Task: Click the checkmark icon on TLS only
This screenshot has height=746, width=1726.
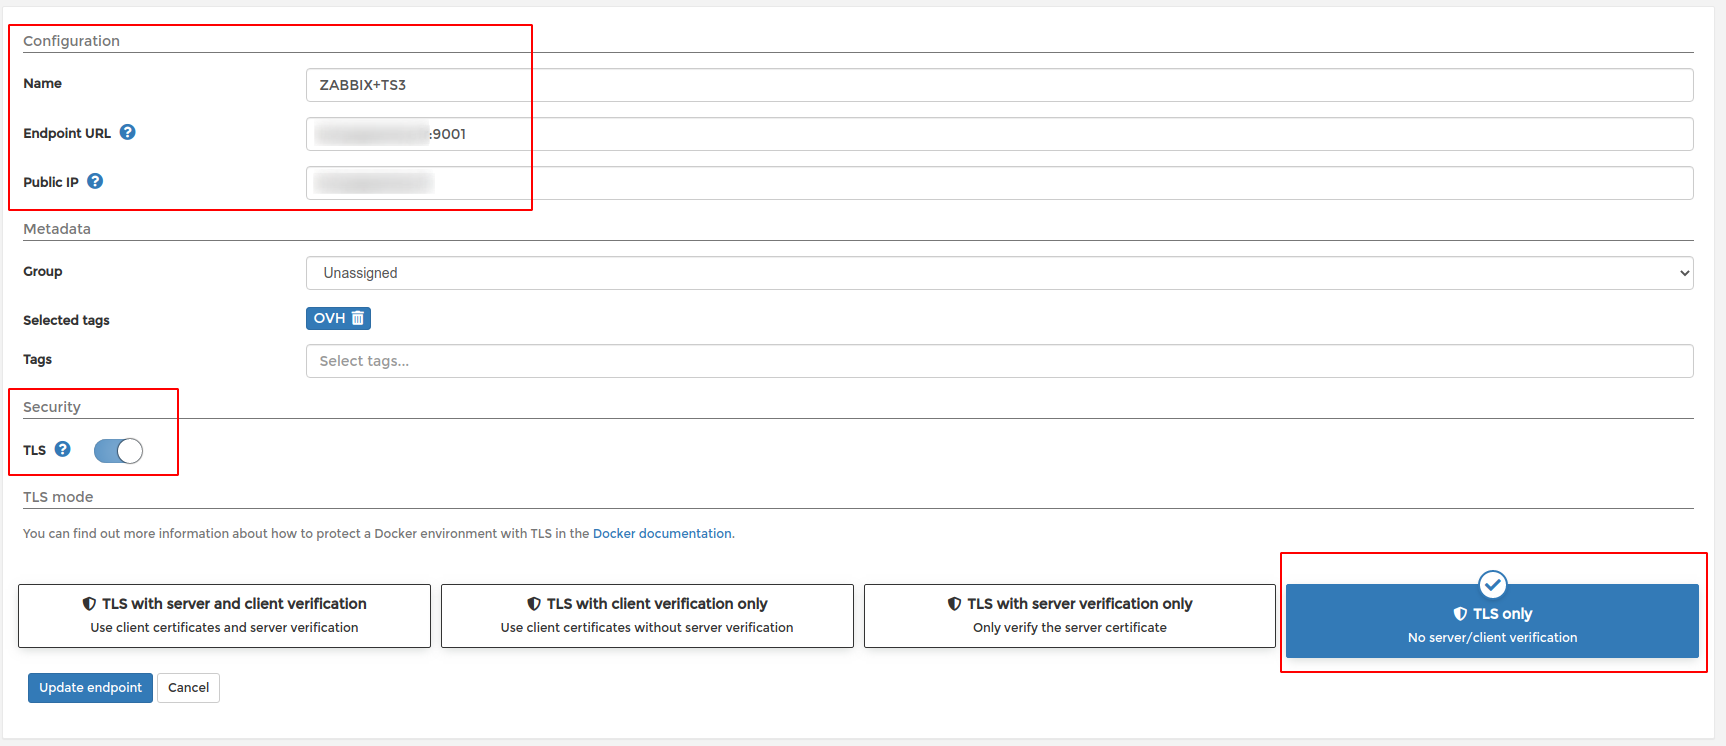Action: tap(1492, 583)
